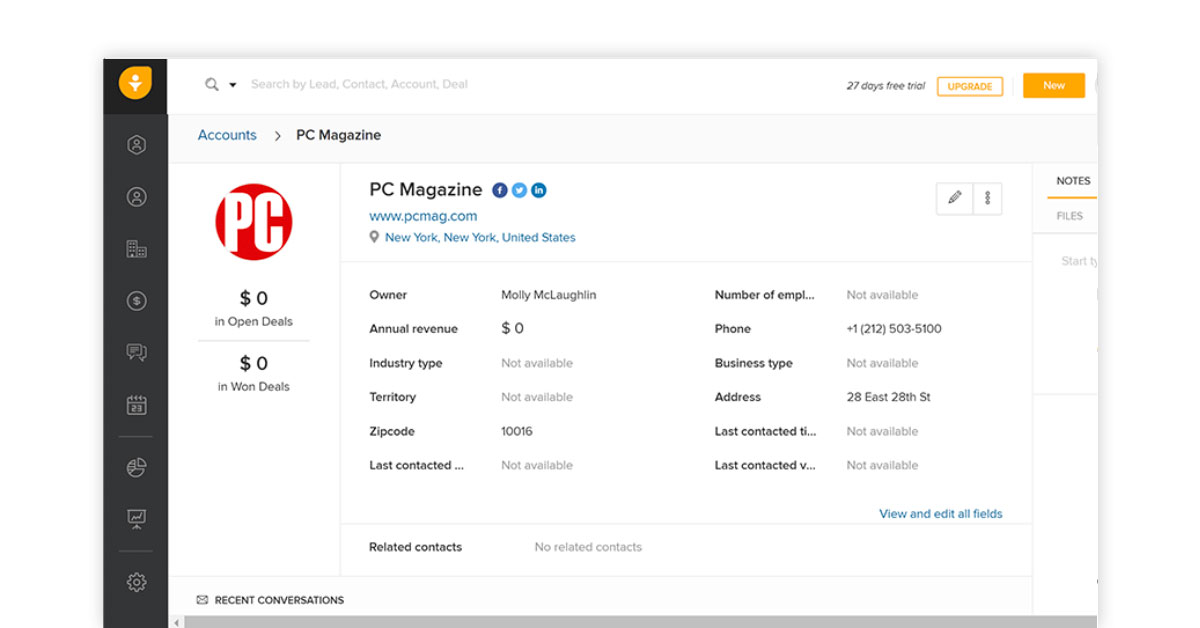
Task: Open PC Magazine Twitter icon
Action: click(x=519, y=190)
